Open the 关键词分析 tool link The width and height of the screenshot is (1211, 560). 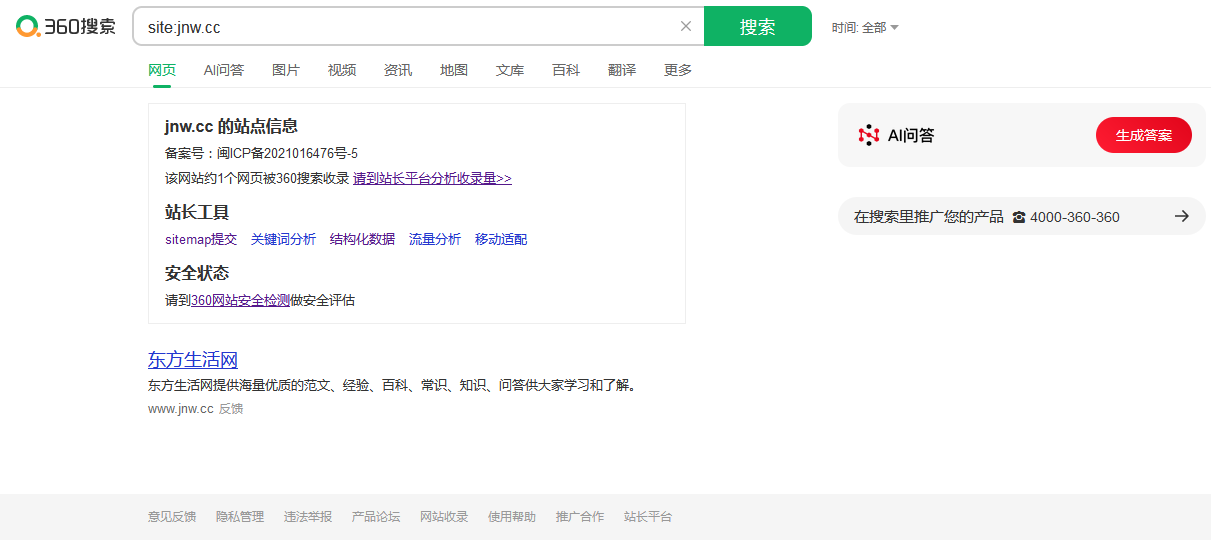coord(283,239)
